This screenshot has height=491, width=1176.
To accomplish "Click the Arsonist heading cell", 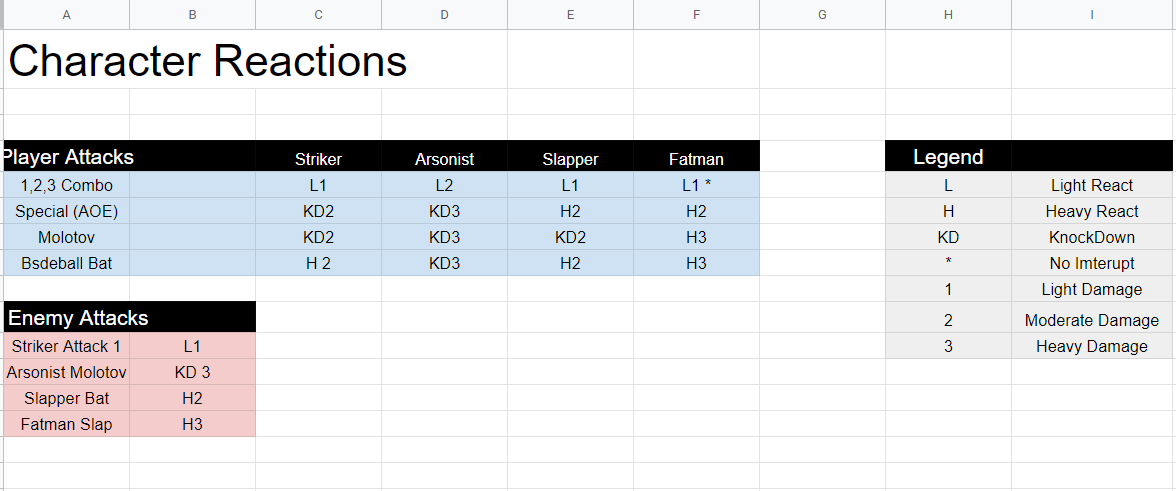I will pos(444,159).
